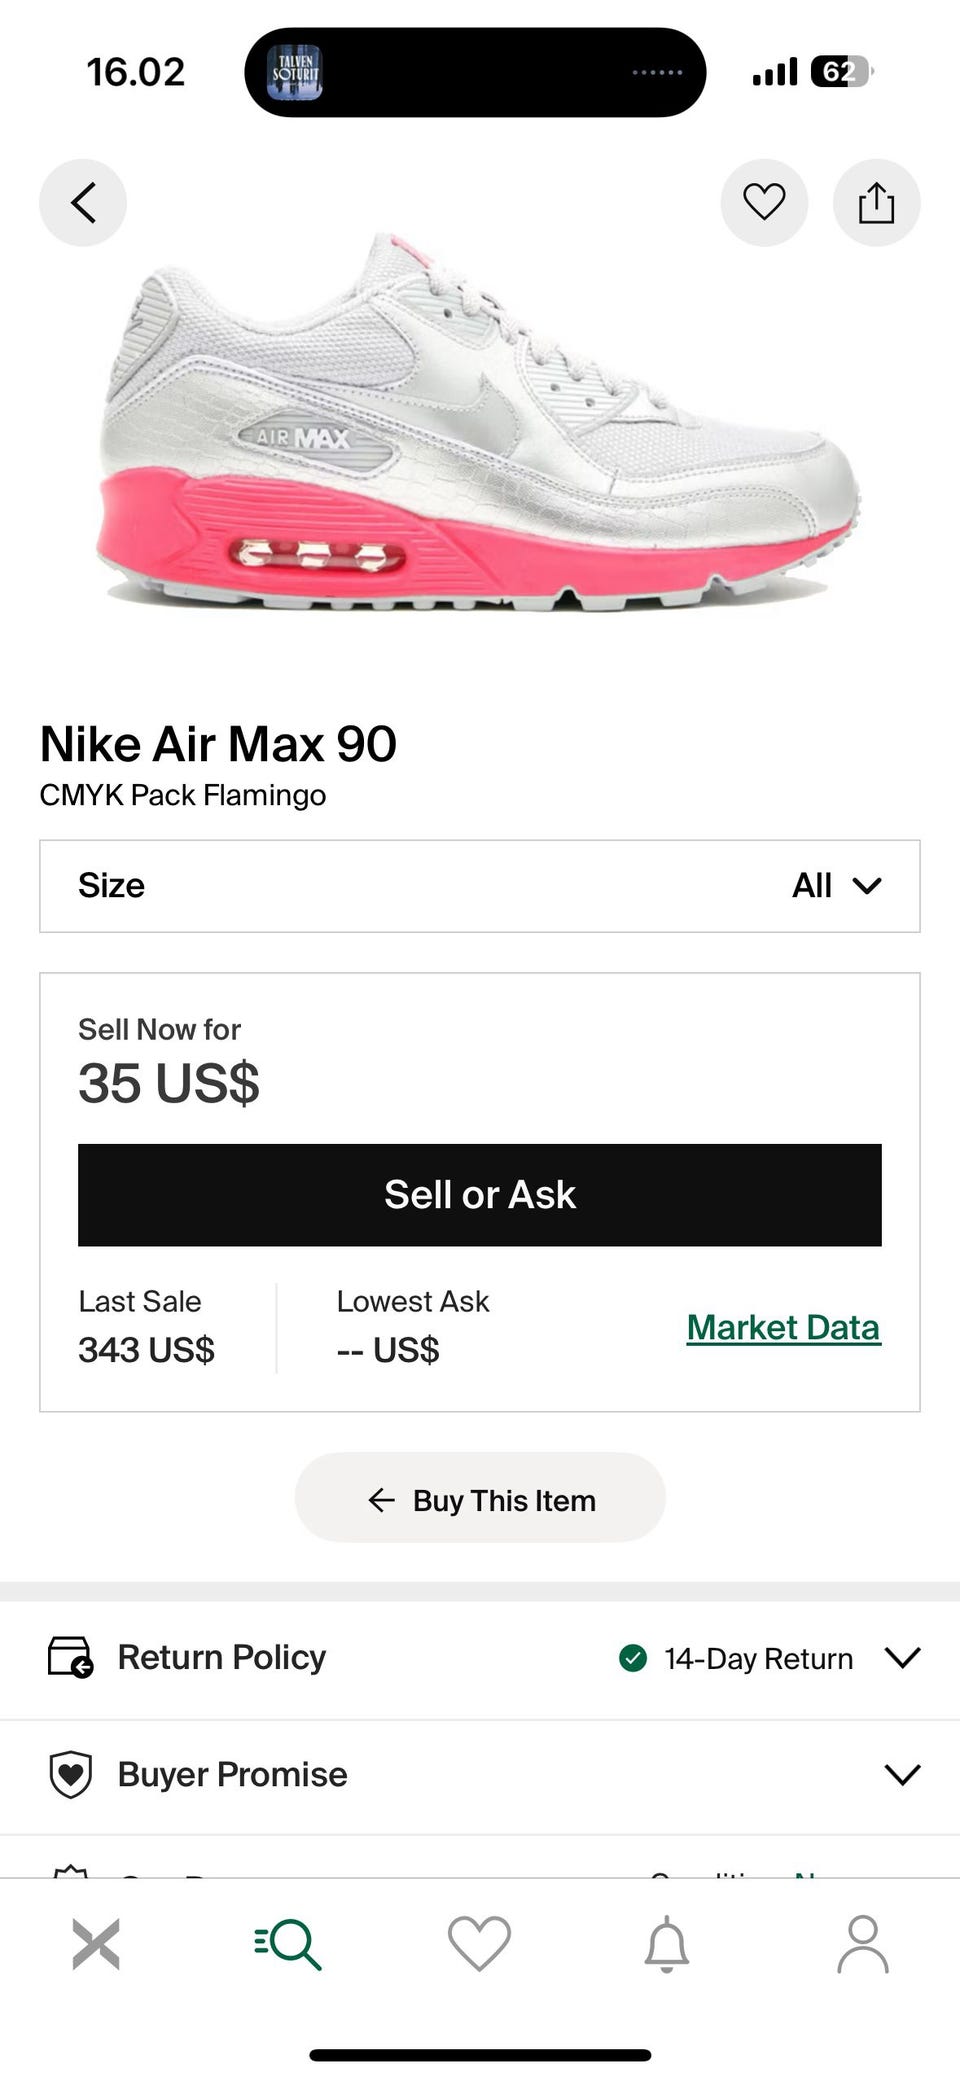Expand the Buyer Promise section
The width and height of the screenshot is (960, 2081).
click(902, 1775)
